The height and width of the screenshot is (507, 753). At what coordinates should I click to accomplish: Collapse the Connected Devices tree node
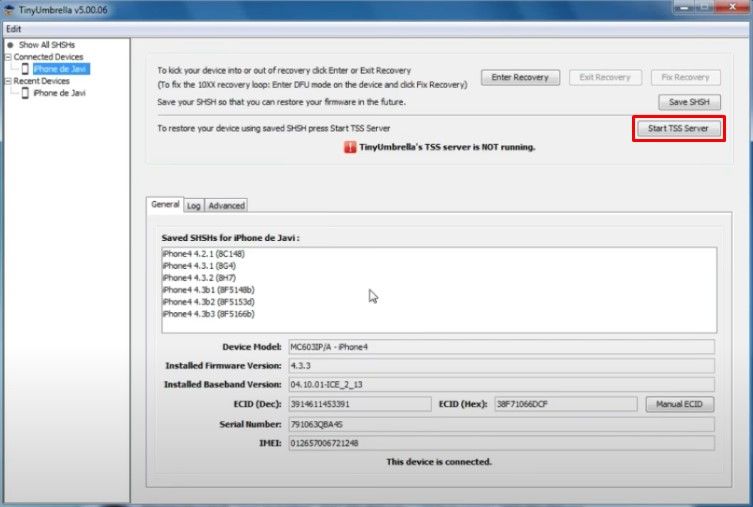tap(8, 57)
